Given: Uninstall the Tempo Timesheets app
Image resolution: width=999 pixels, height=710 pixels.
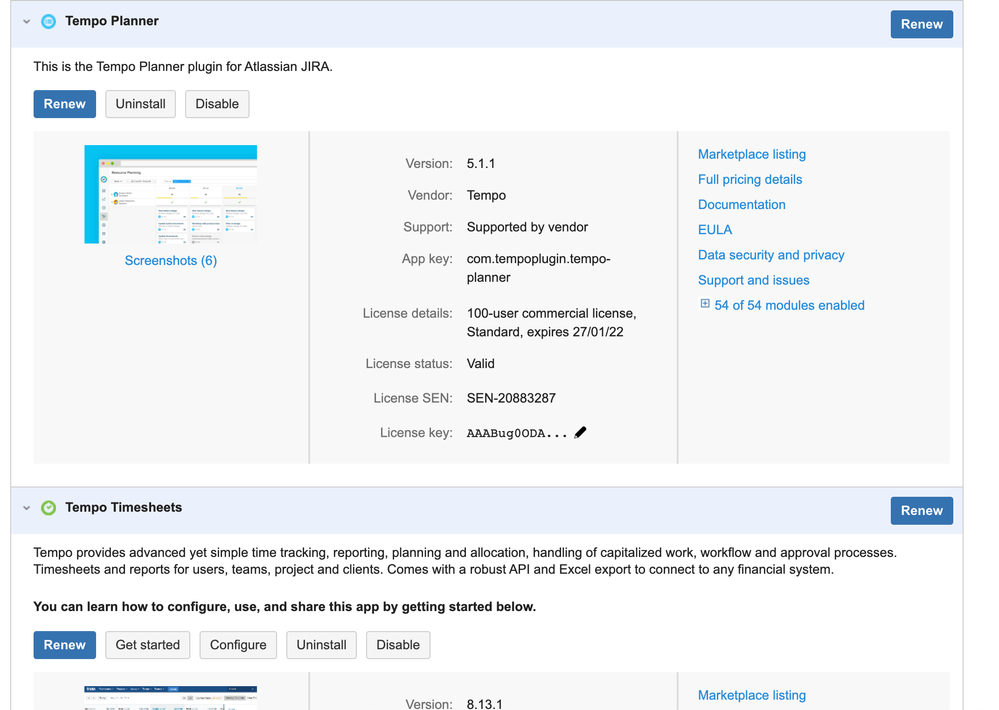Looking at the screenshot, I should coord(321,645).
